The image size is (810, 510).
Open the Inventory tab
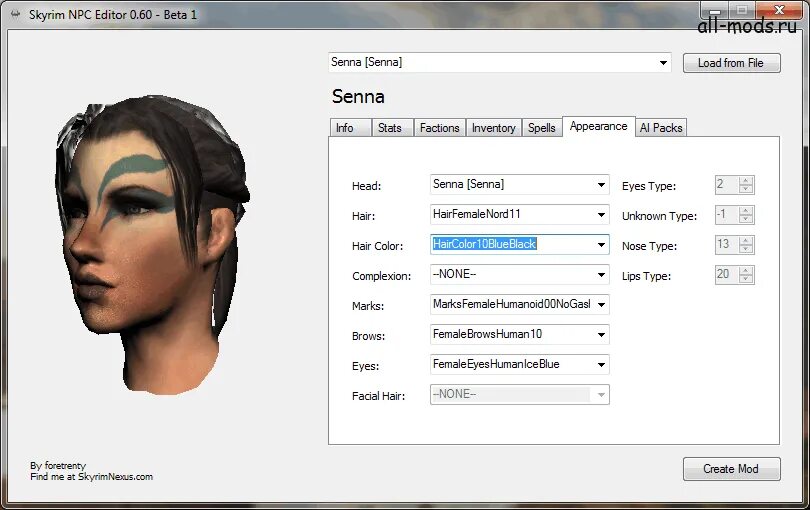[x=494, y=128]
